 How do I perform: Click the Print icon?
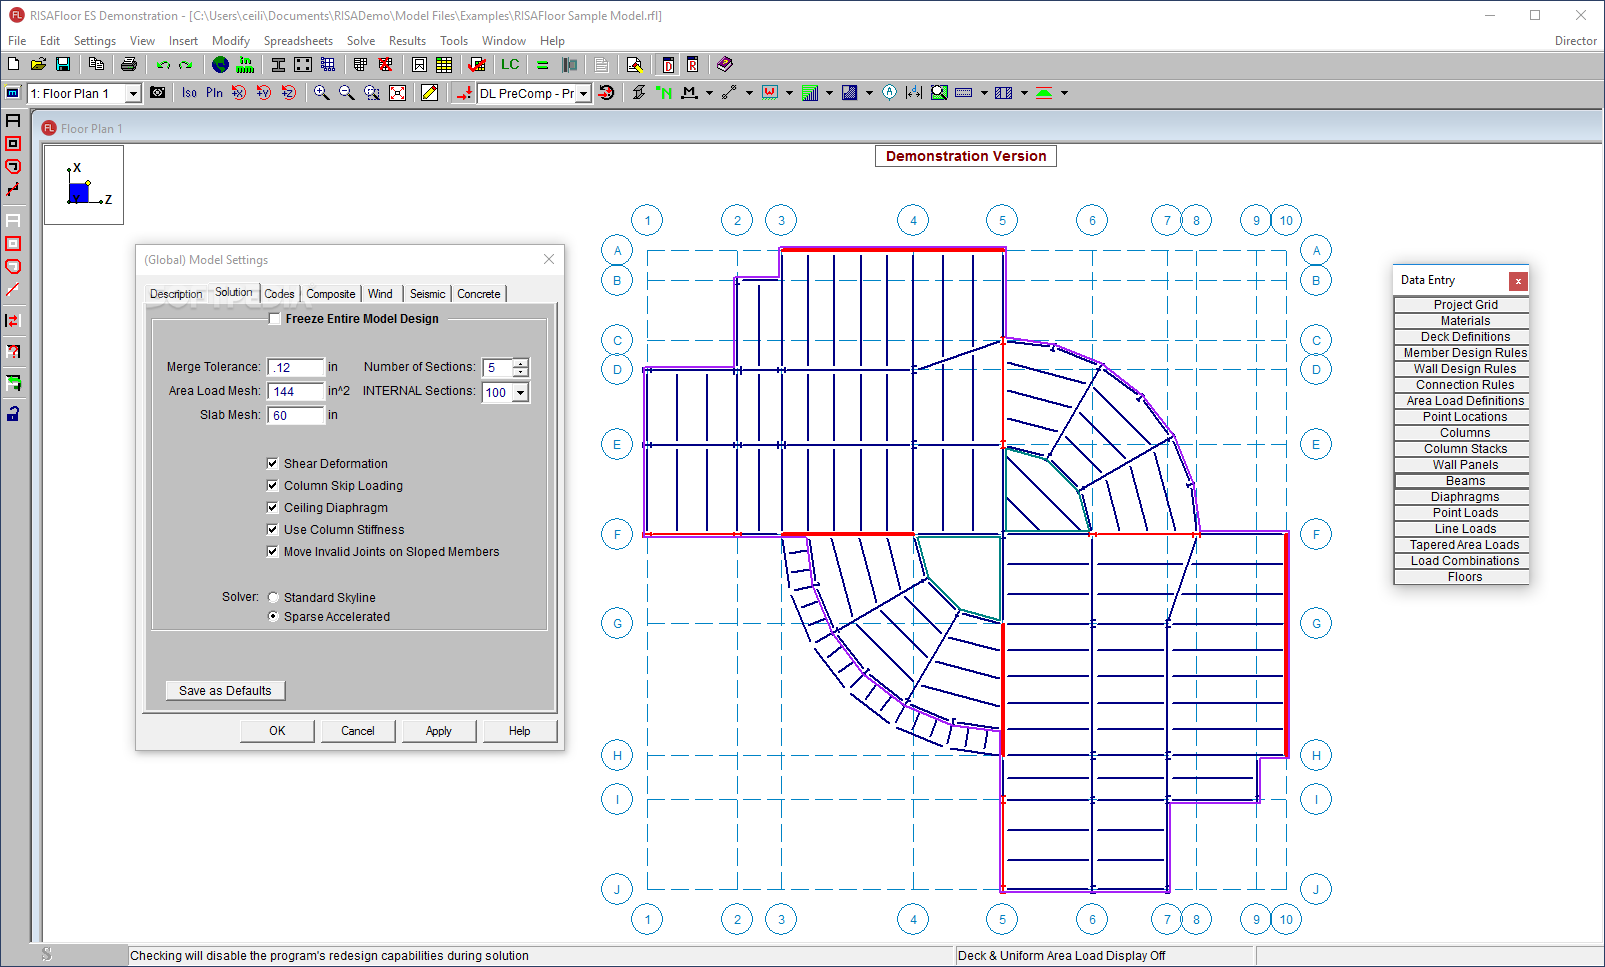pos(129,64)
